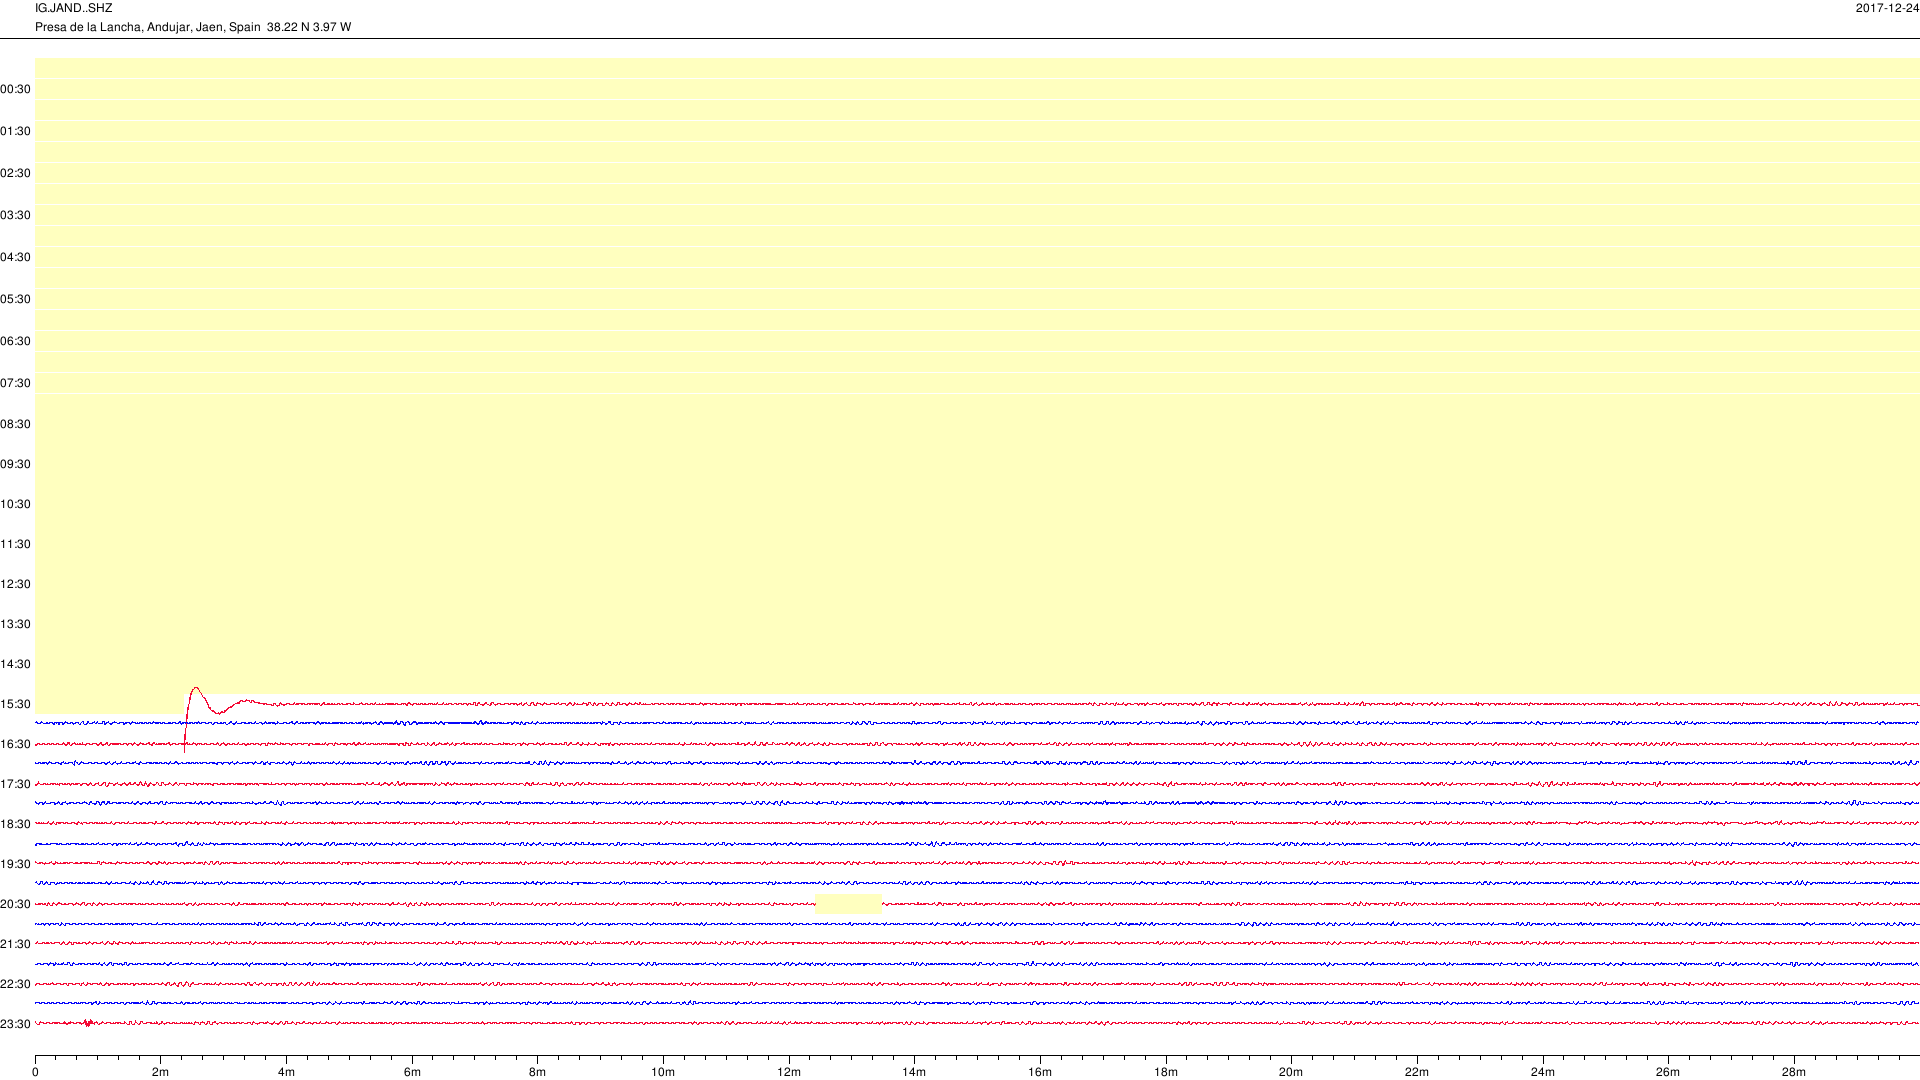This screenshot has width=1920, height=1080.
Task: Click the 04:30 time label
Action: tap(15, 257)
